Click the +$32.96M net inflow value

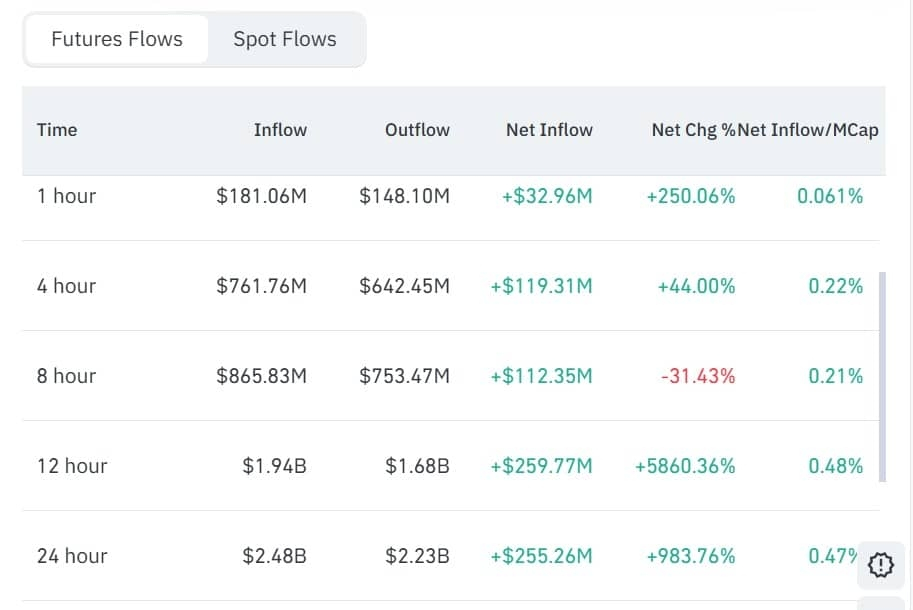pyautogui.click(x=547, y=196)
